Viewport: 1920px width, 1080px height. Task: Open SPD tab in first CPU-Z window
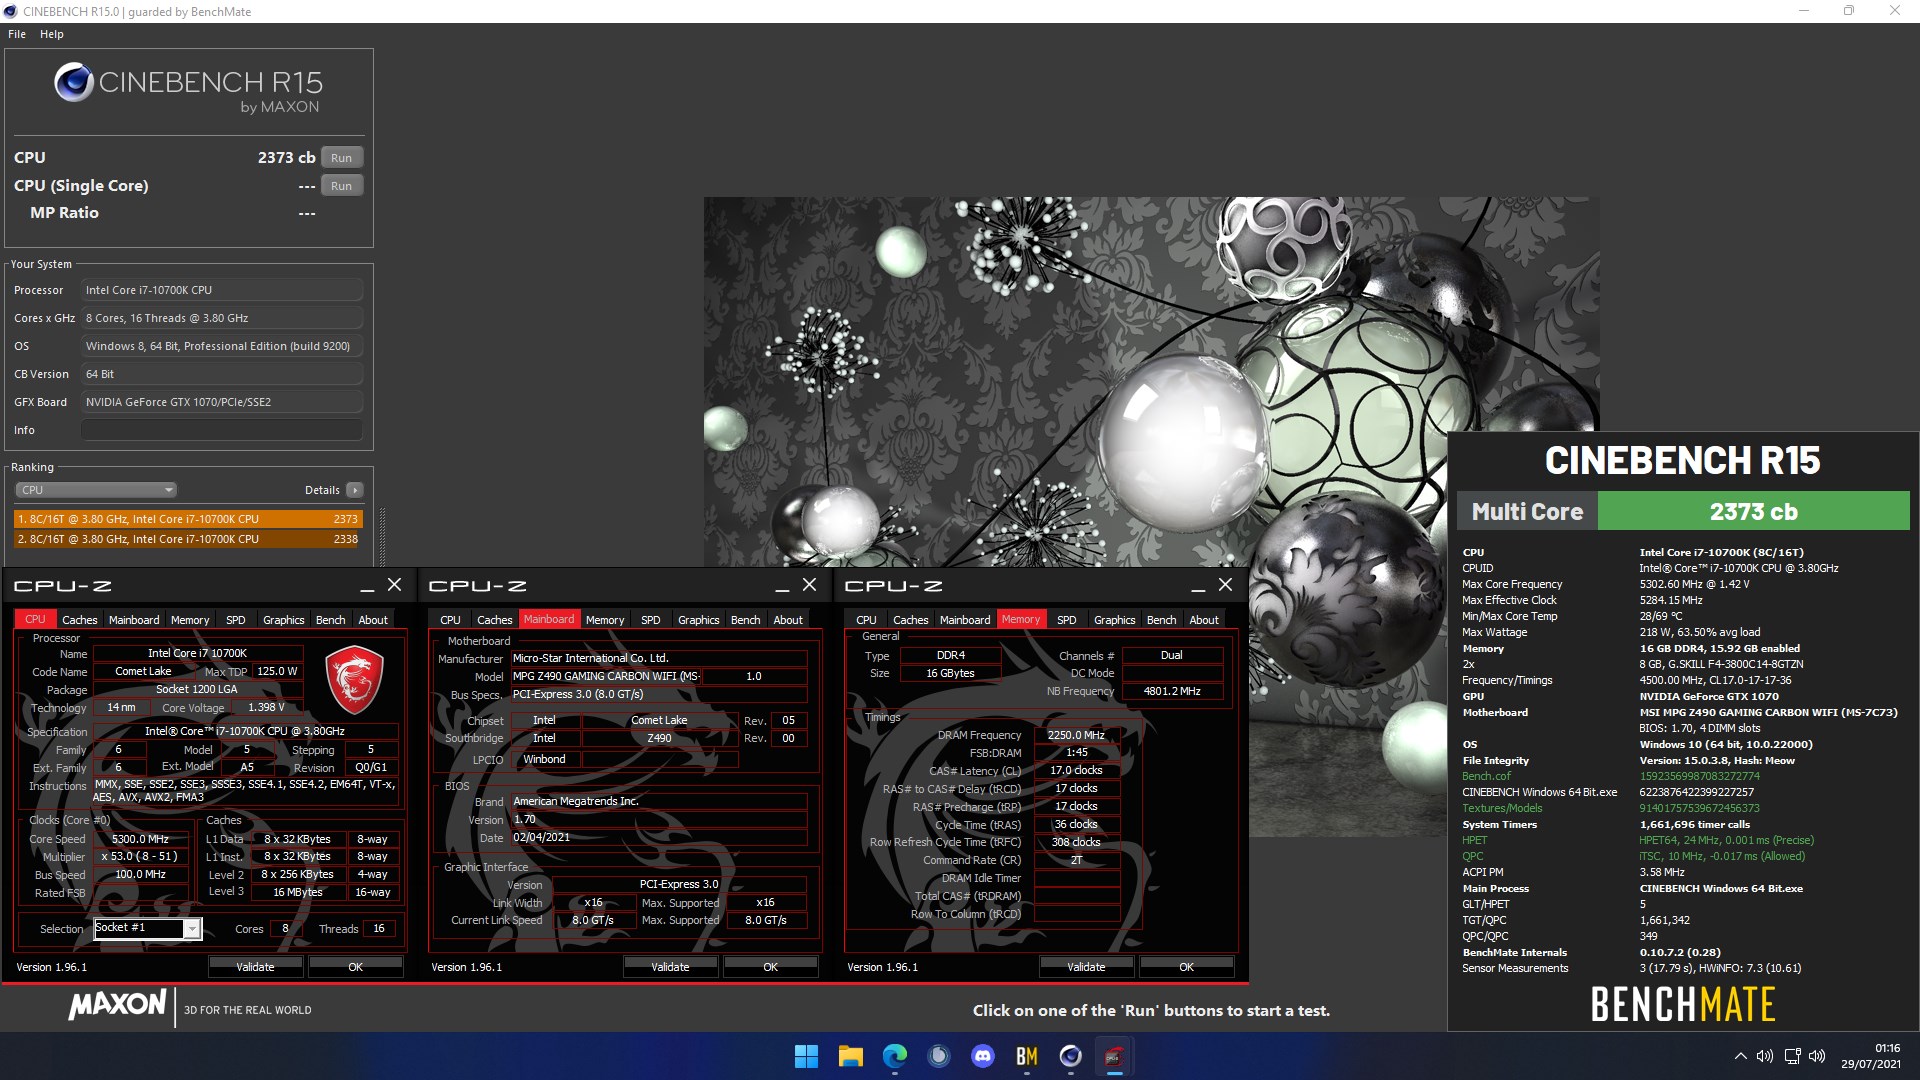pyautogui.click(x=236, y=620)
